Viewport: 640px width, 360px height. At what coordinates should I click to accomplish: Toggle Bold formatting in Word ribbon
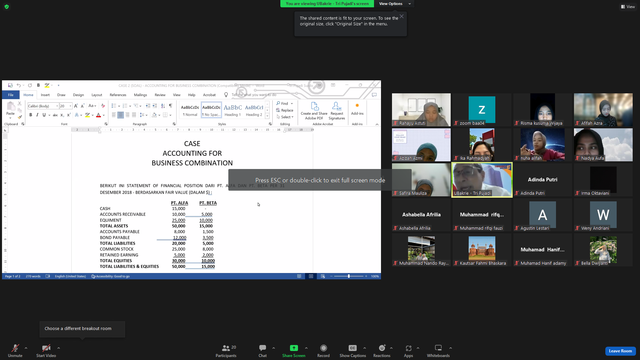tap(31, 115)
